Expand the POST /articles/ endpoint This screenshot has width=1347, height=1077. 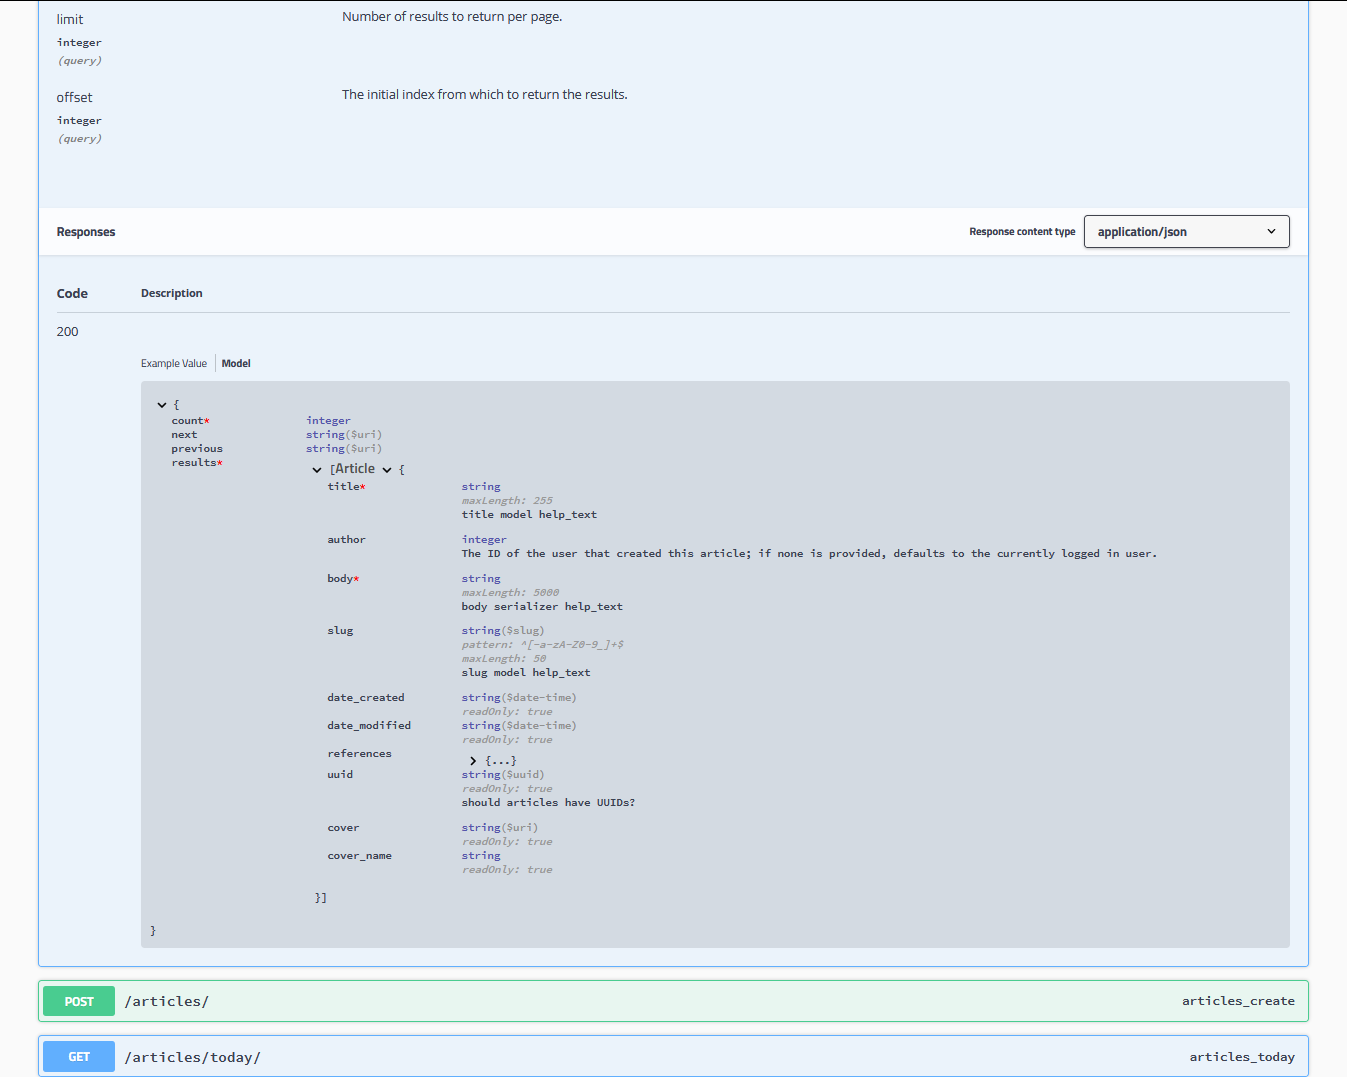point(167,1000)
